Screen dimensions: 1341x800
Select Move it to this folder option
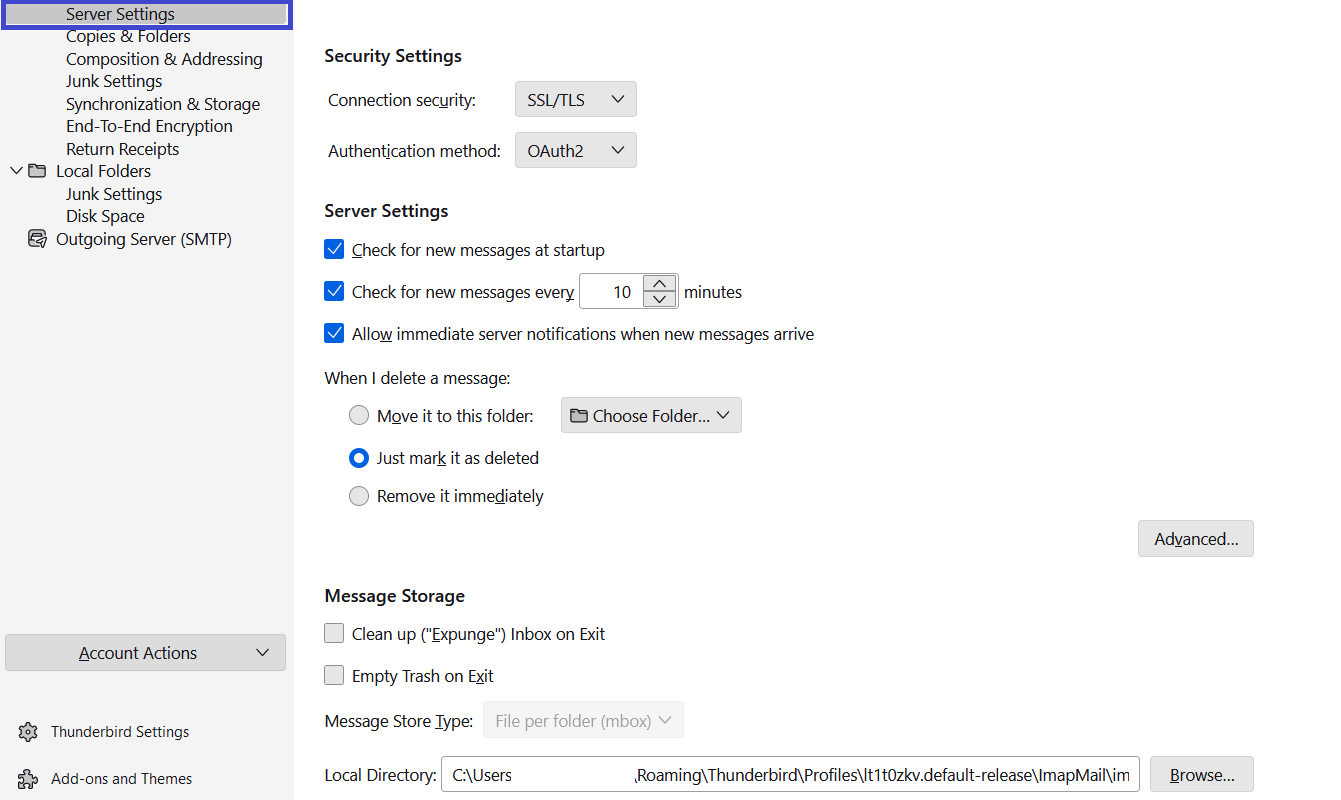point(359,415)
